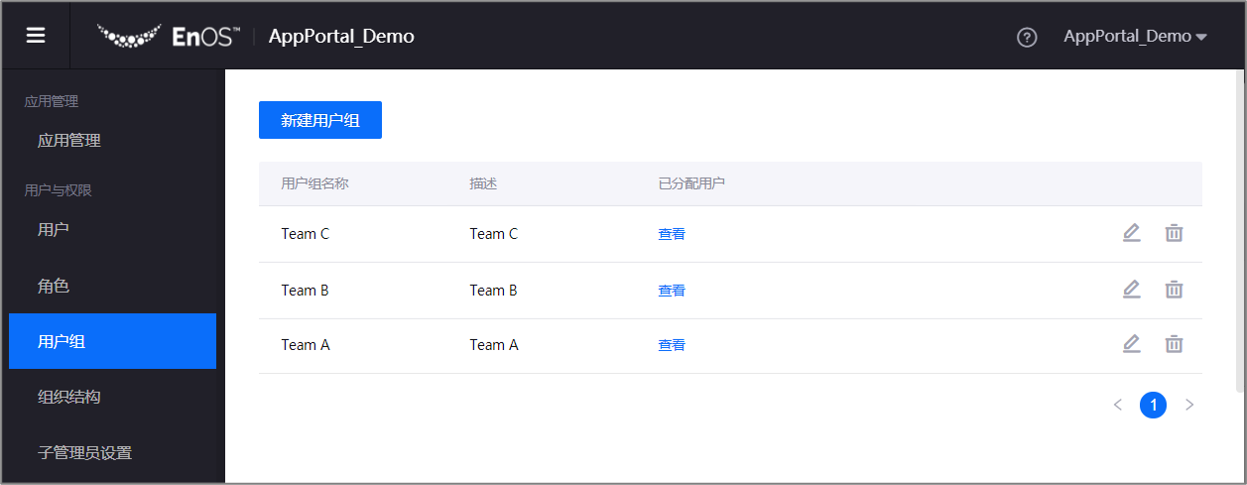Image resolution: width=1247 pixels, height=485 pixels.
Task: View assigned users for Team B
Action: (671, 291)
